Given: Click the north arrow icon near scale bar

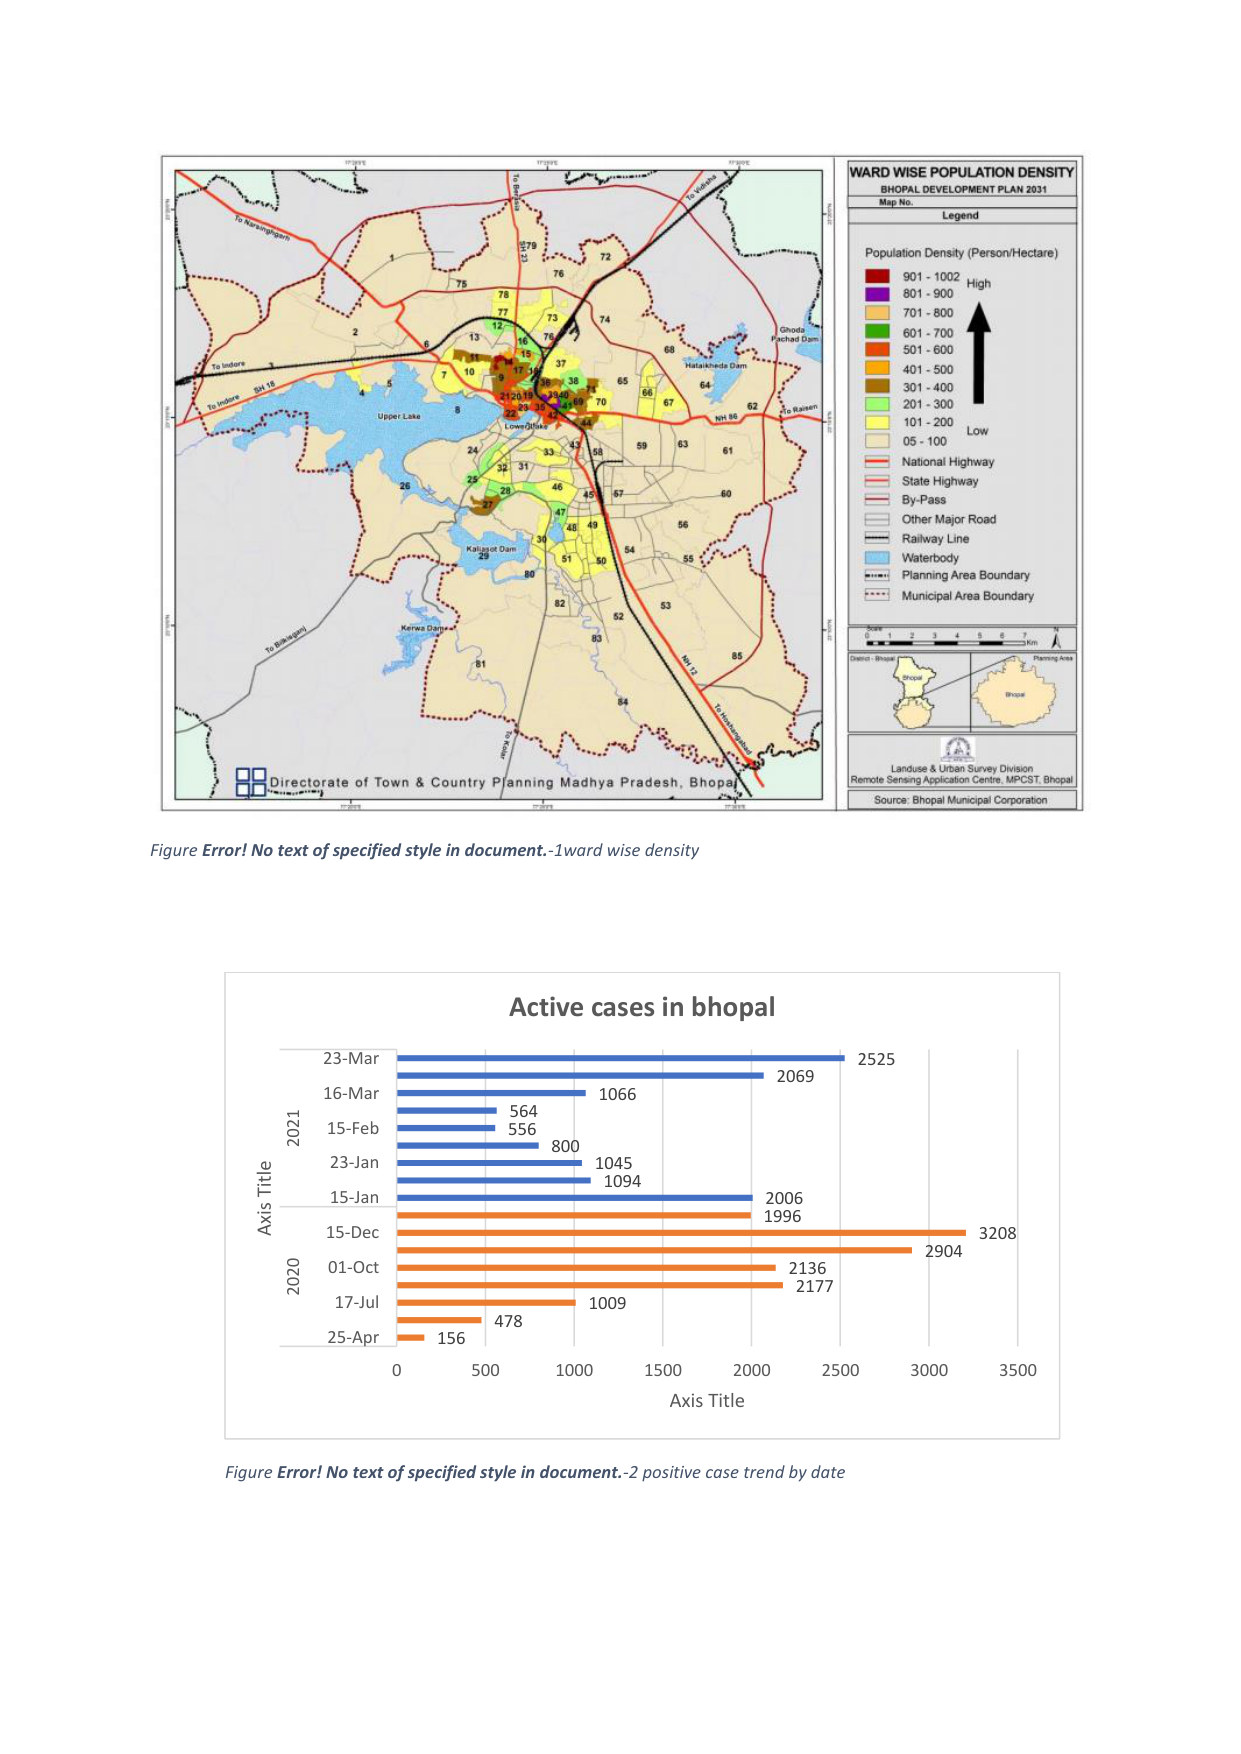Looking at the screenshot, I should [x=1056, y=639].
